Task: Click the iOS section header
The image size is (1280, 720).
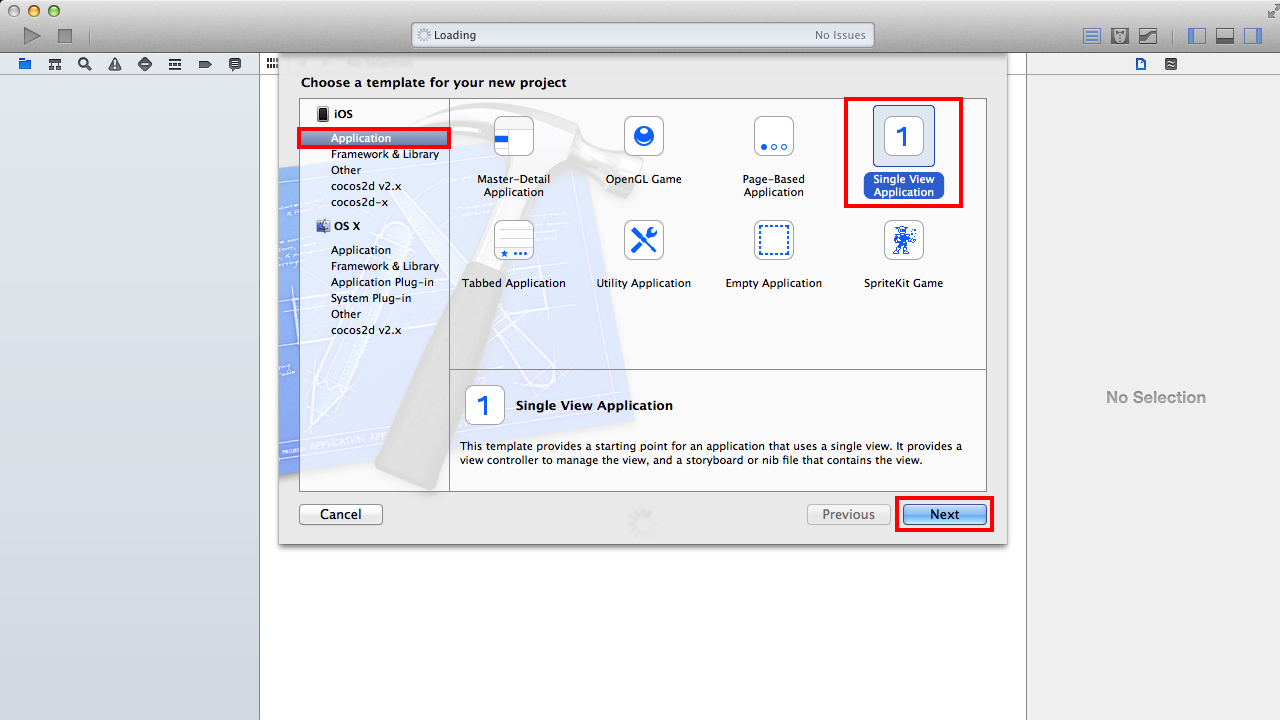Action: [x=335, y=114]
